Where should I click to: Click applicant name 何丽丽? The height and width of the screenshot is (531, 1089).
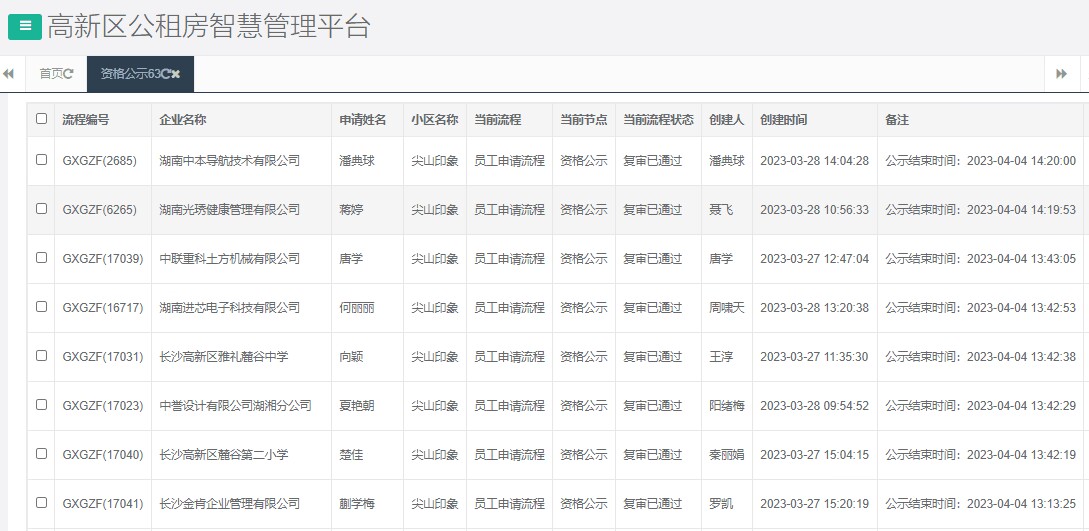click(357, 307)
